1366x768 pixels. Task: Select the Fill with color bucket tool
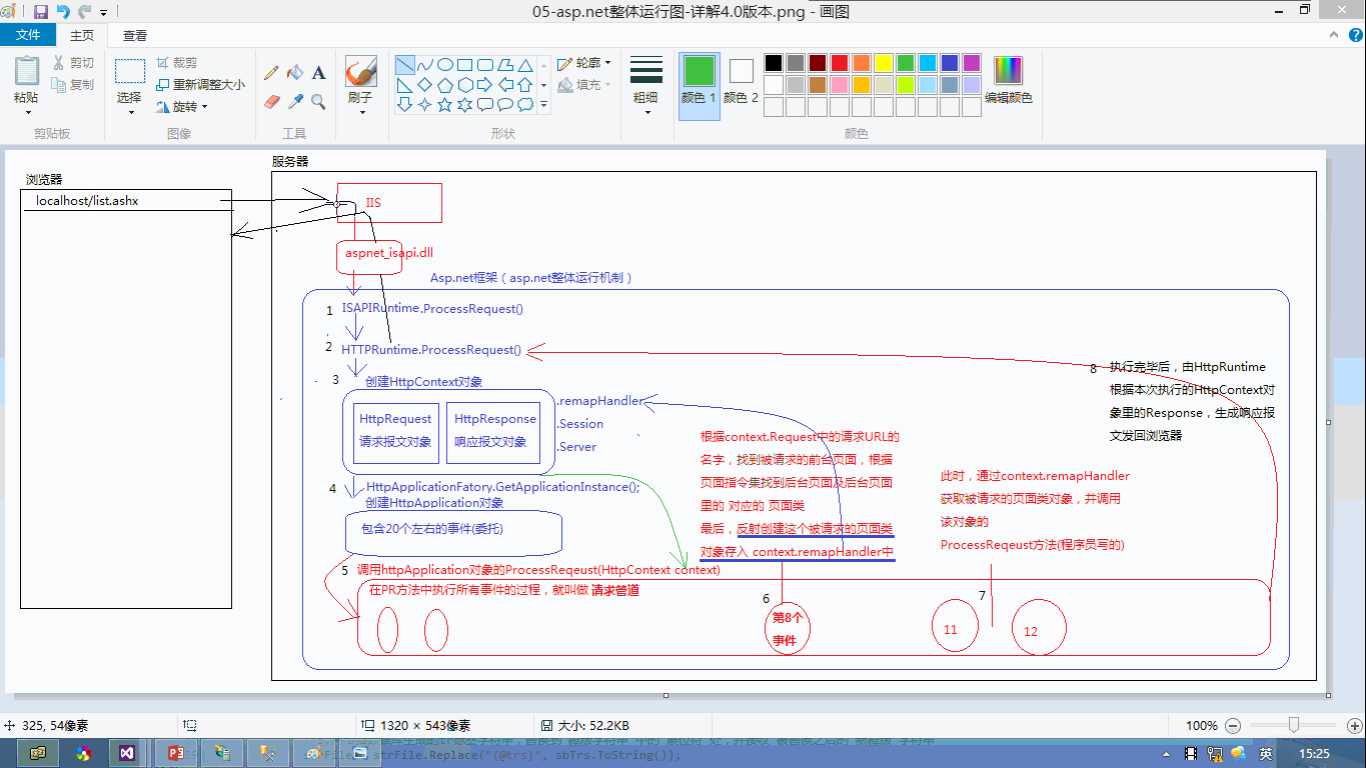click(295, 73)
